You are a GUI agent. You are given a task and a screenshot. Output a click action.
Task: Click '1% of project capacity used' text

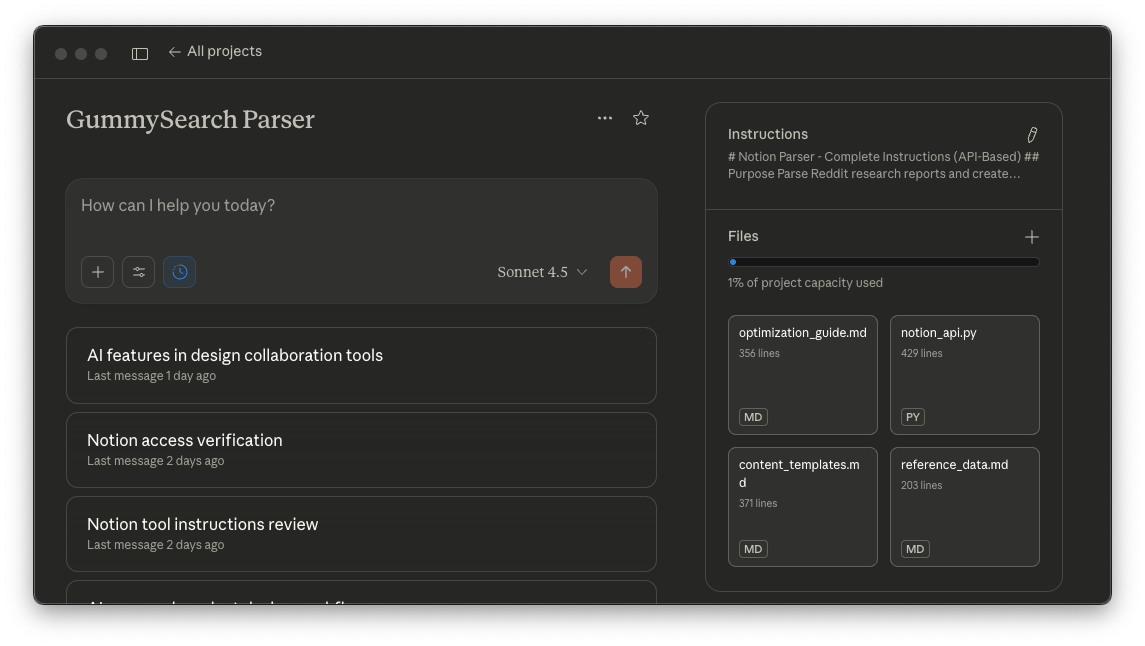pos(805,282)
